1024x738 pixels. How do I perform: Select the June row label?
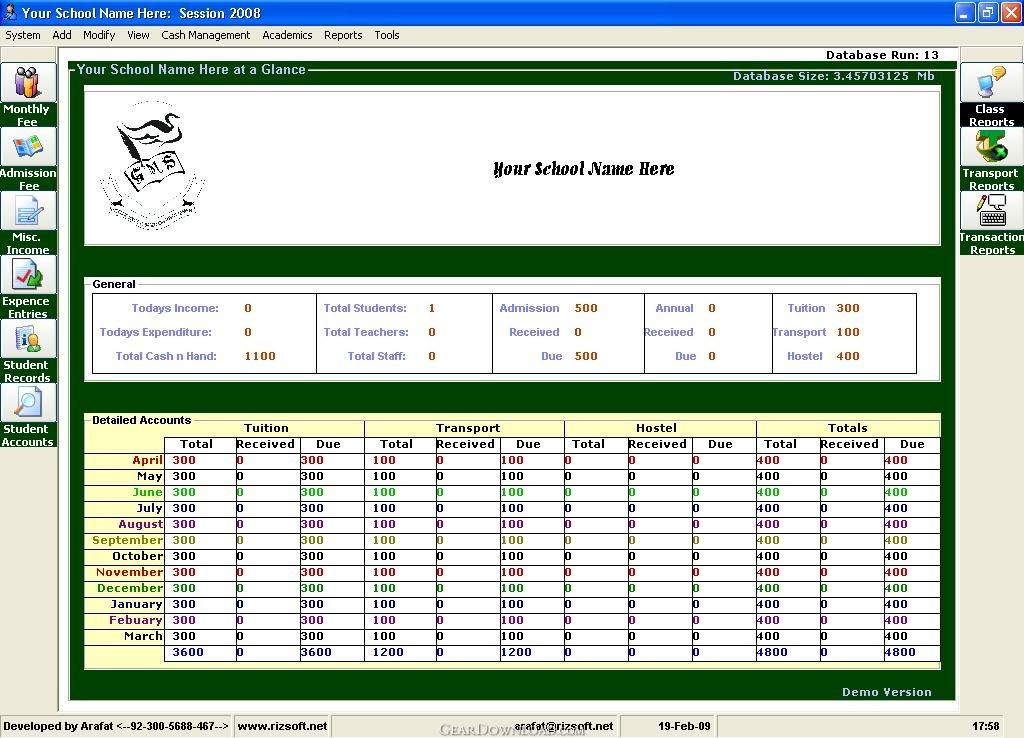click(148, 492)
